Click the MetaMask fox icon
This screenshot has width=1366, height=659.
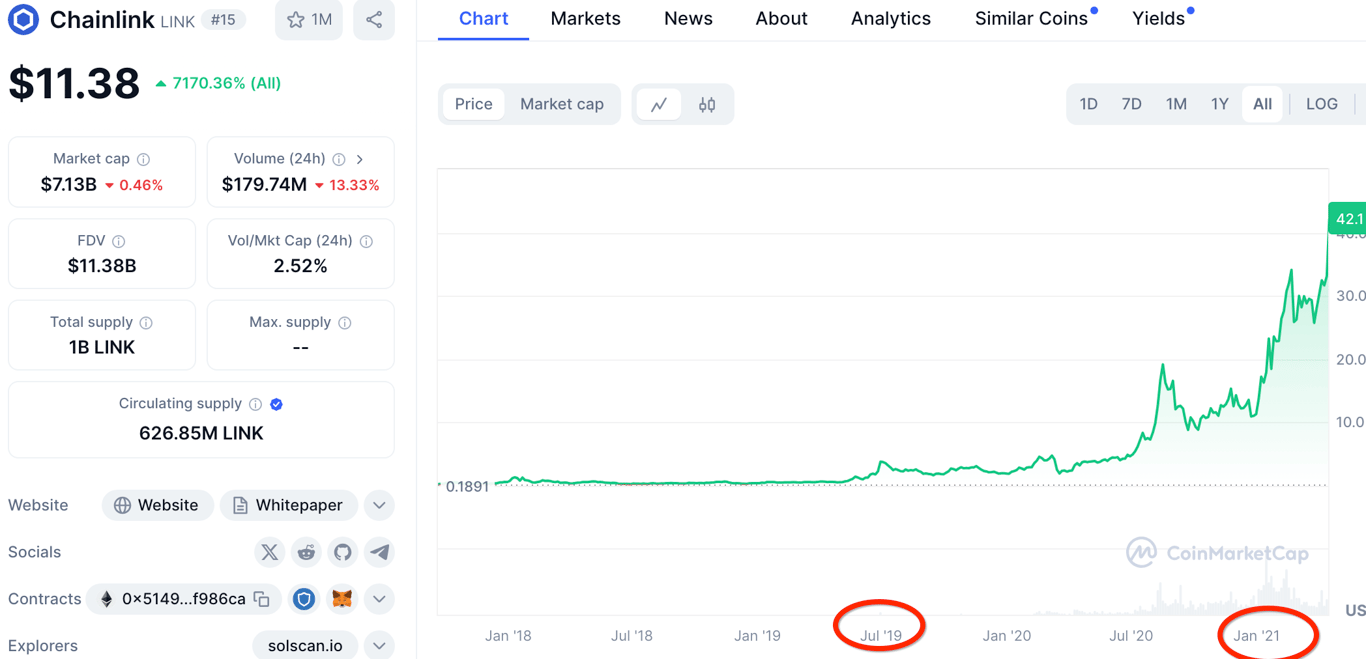(342, 599)
